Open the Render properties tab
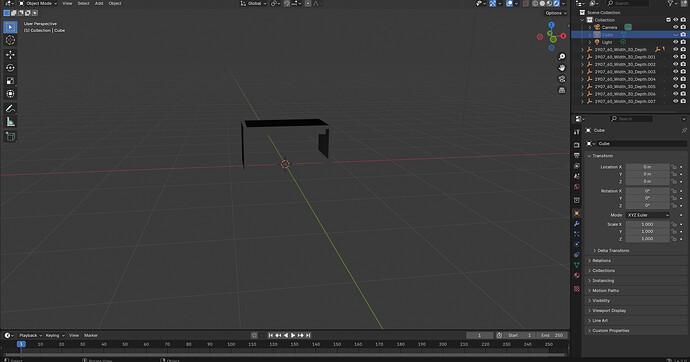This screenshot has width=690, height=362. click(576, 145)
